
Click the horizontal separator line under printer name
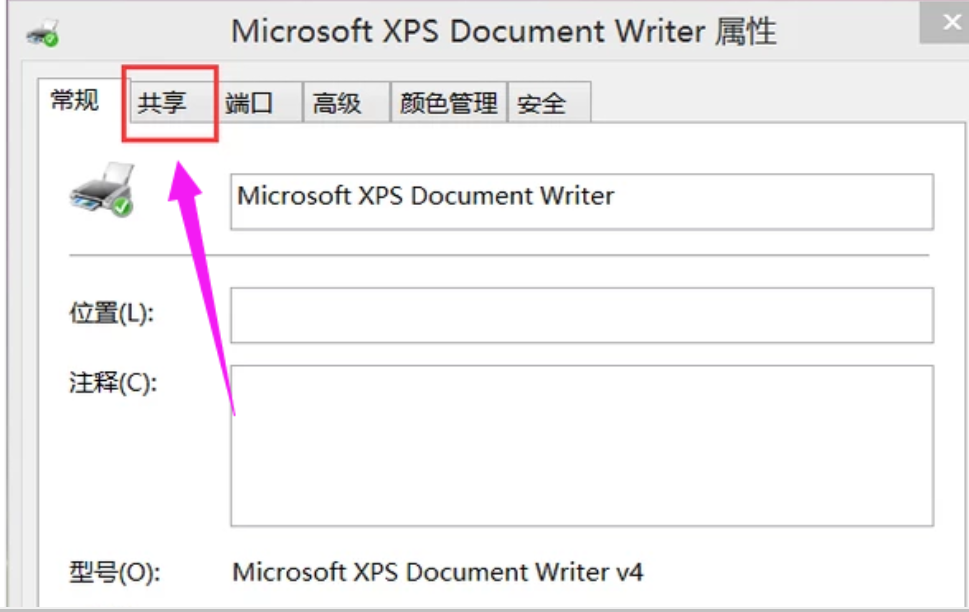498,255
